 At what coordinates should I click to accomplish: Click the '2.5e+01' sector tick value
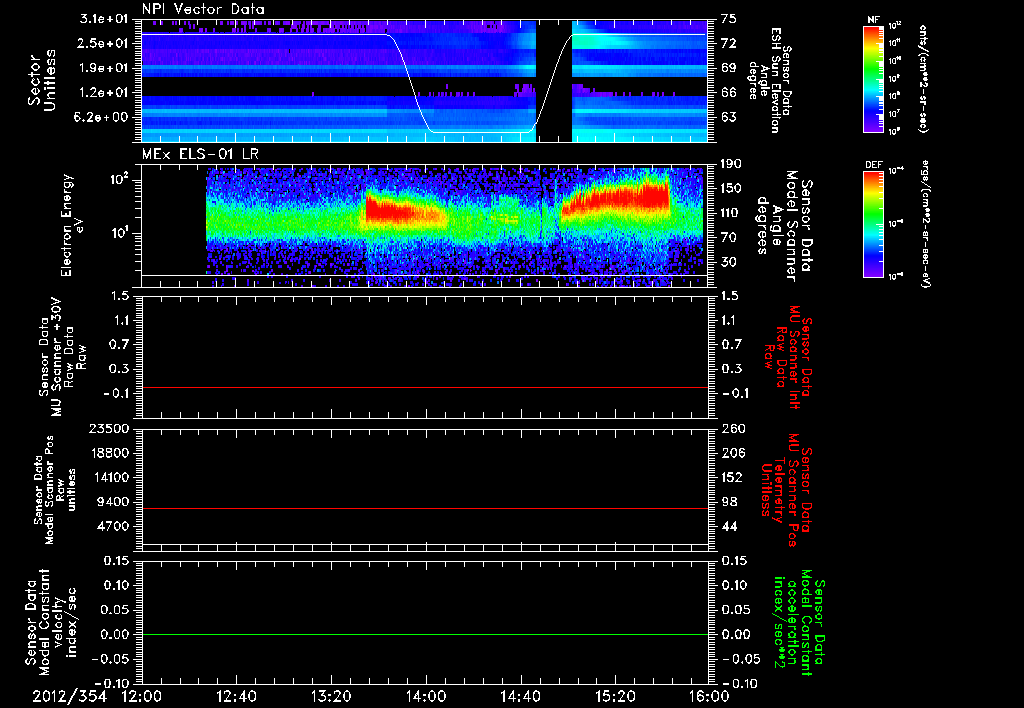tap(105, 43)
